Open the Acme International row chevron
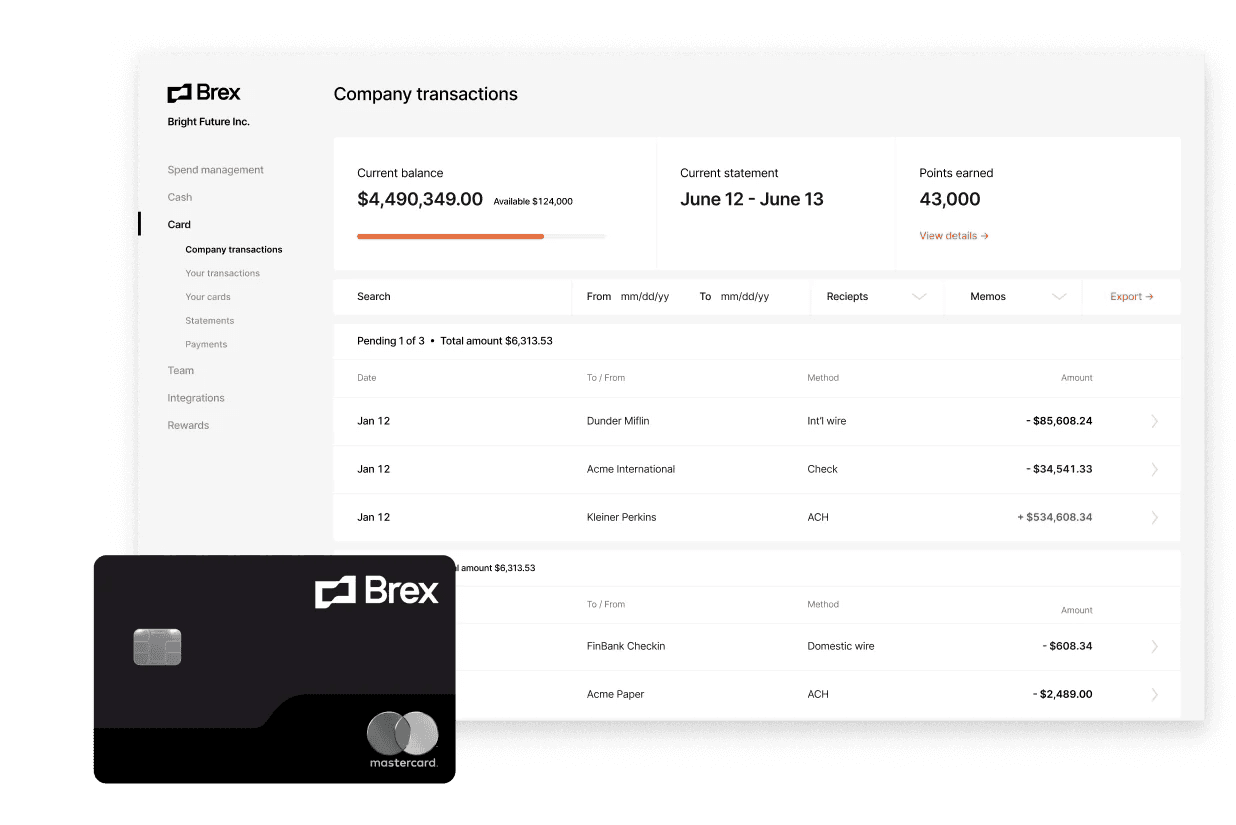Image resolution: width=1236 pixels, height=825 pixels. click(x=1155, y=469)
